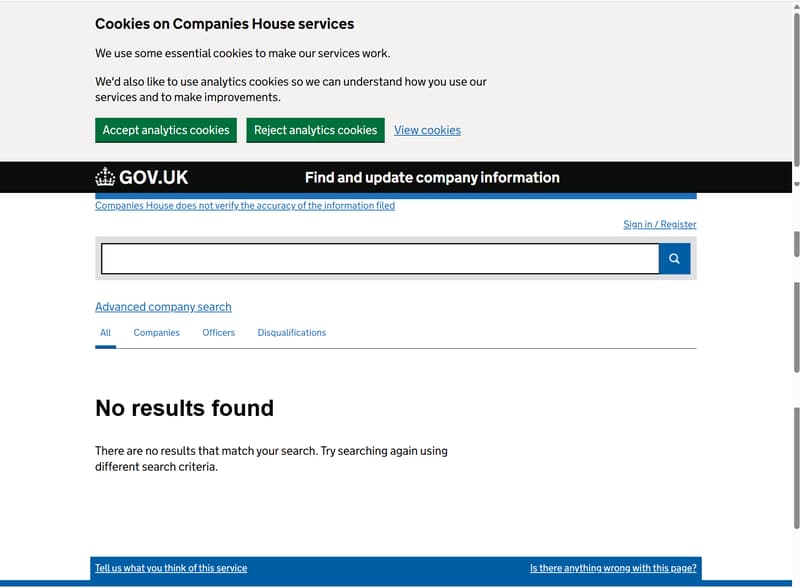The height and width of the screenshot is (588, 800).
Task: Click the GOV.UK text in header
Action: pyautogui.click(x=153, y=177)
